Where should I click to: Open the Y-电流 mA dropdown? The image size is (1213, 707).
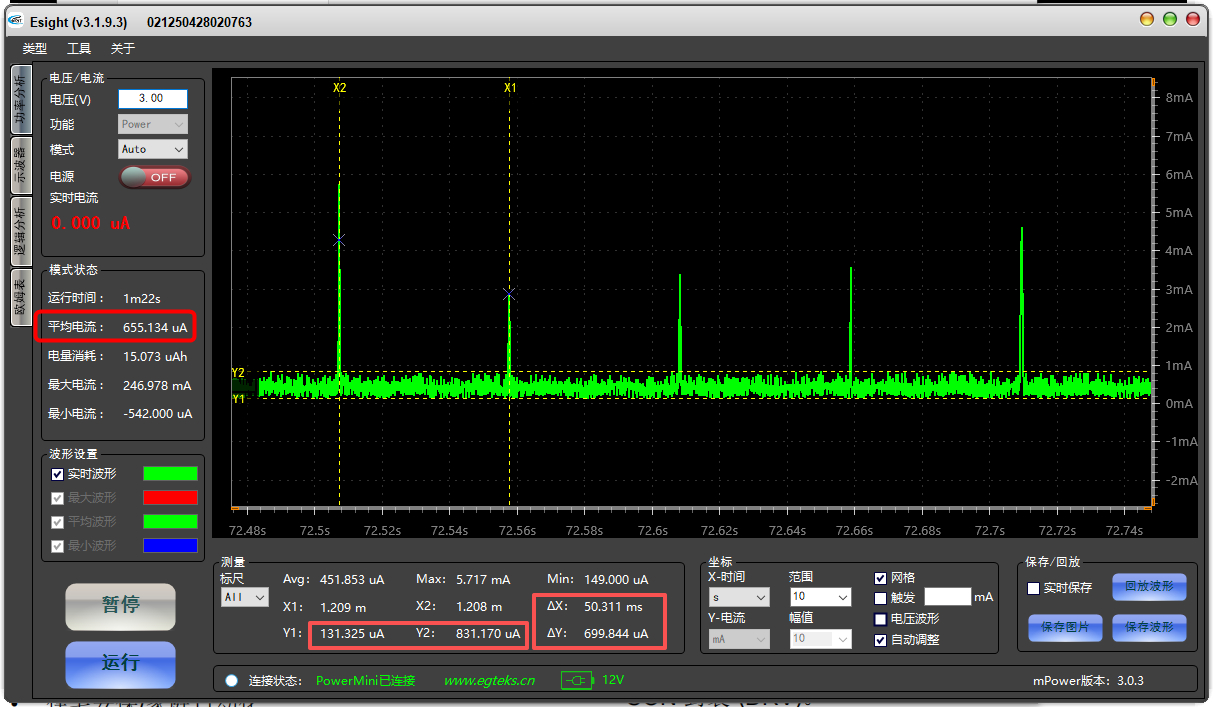[739, 639]
